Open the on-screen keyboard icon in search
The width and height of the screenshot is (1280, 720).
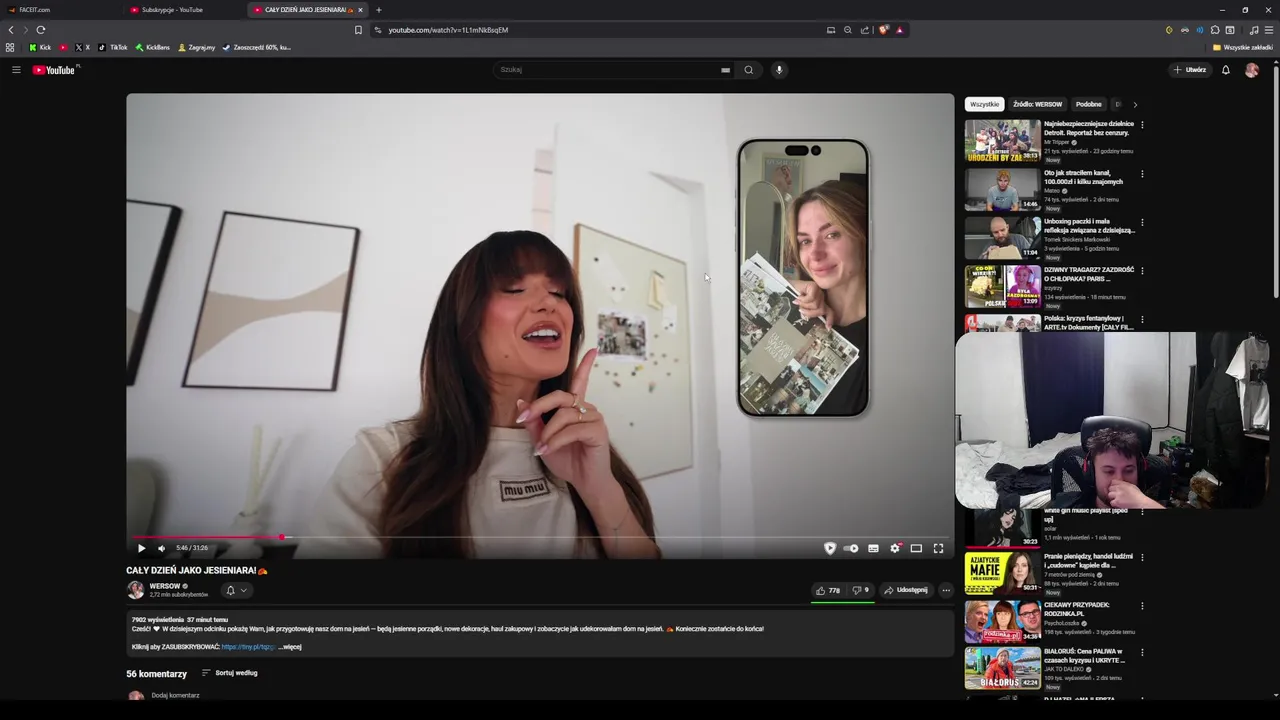point(725,70)
